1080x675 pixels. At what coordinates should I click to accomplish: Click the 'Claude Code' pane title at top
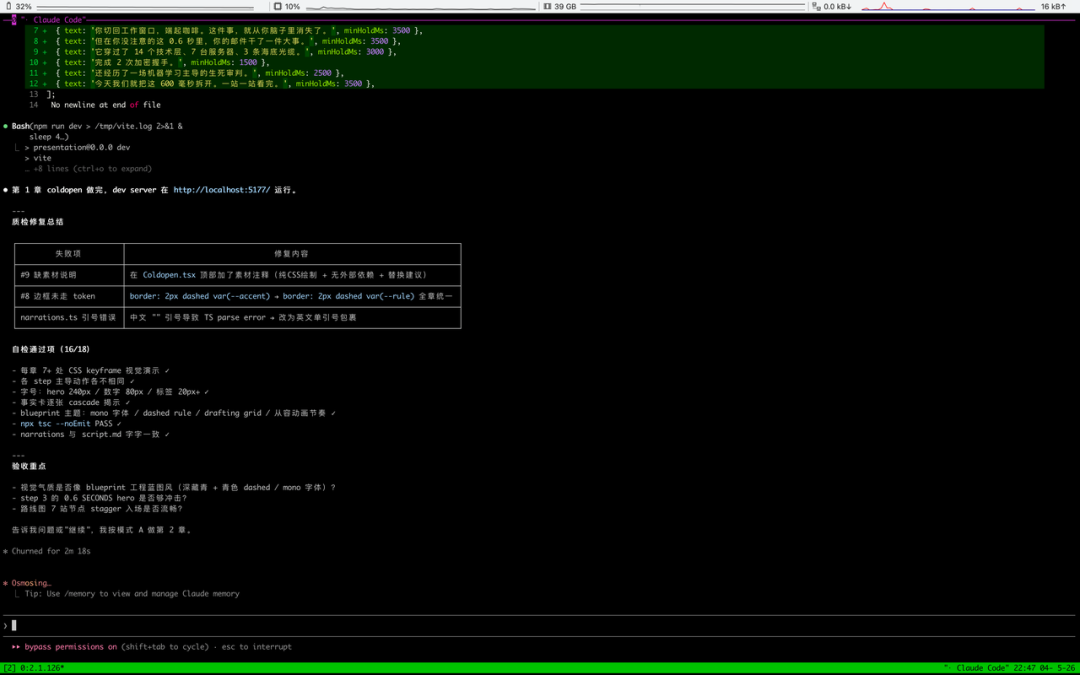(58, 20)
